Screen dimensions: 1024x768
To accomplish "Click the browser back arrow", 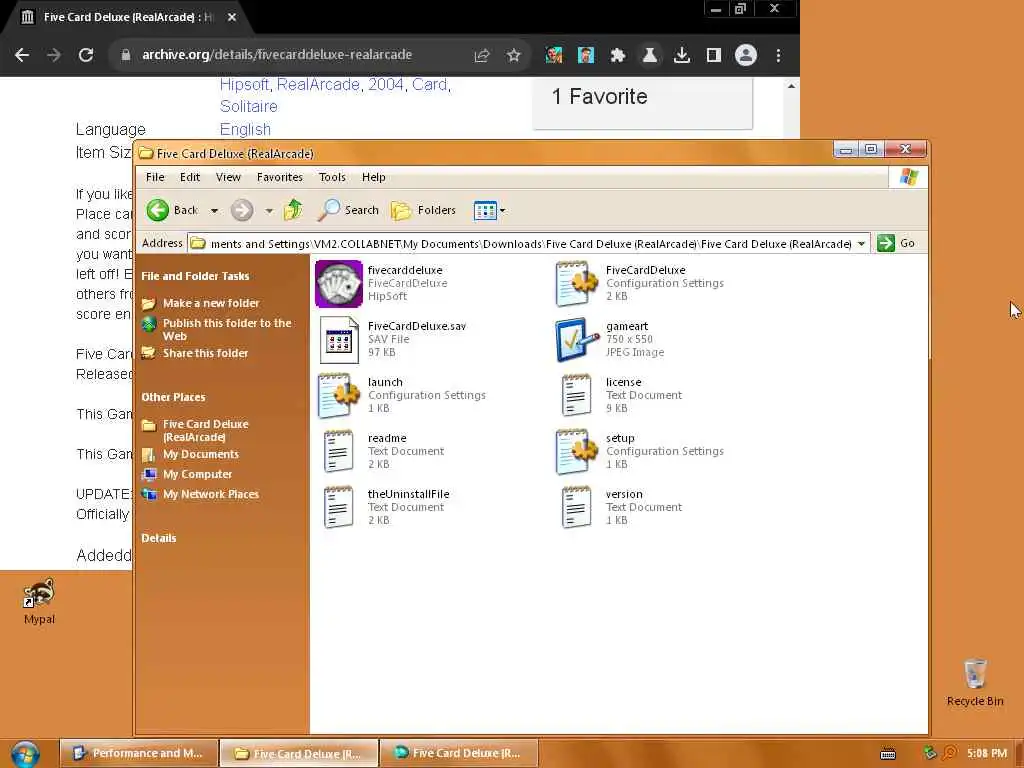I will click(22, 55).
